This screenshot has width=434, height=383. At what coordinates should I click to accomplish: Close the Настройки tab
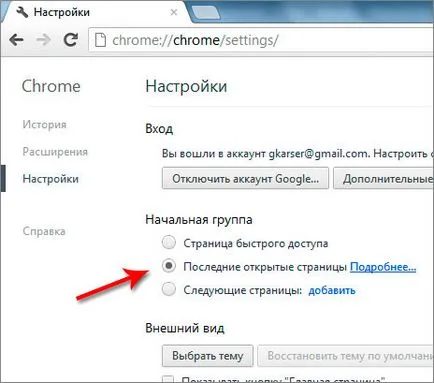[174, 13]
